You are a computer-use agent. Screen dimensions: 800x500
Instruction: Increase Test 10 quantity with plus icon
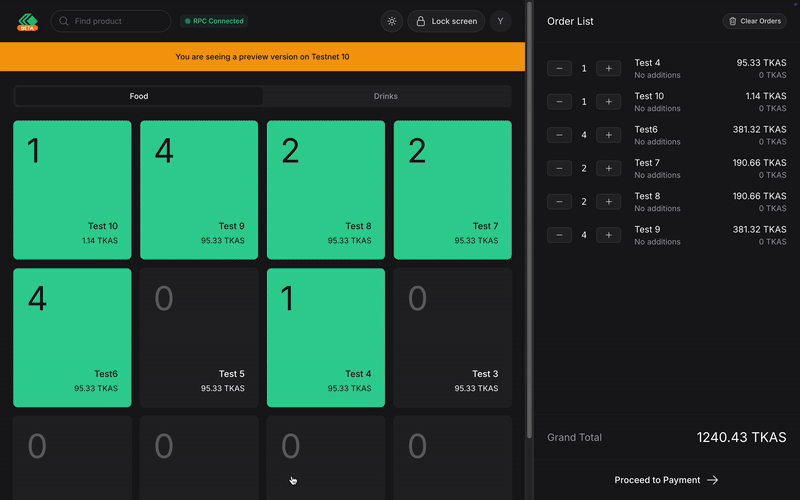(608, 101)
